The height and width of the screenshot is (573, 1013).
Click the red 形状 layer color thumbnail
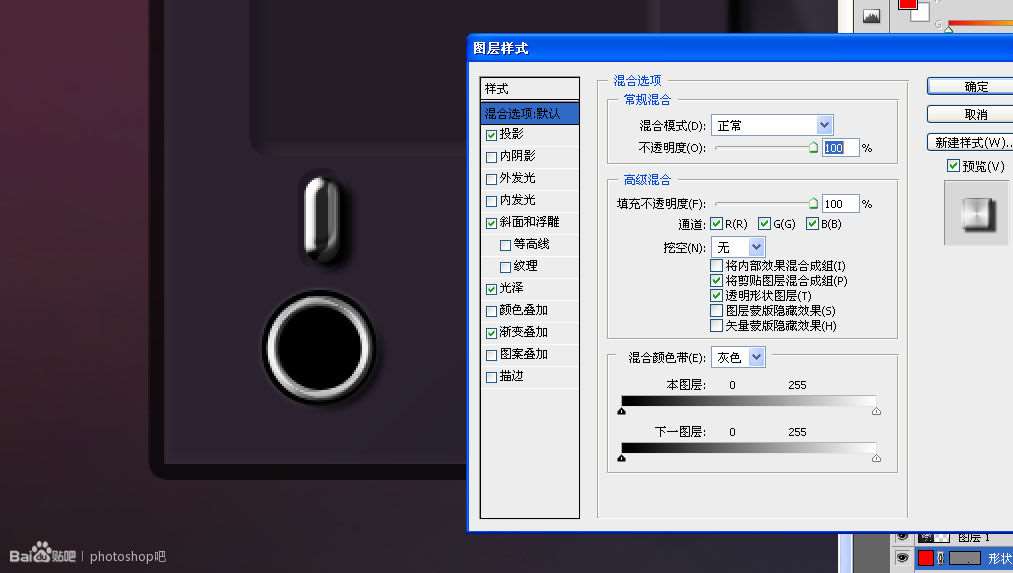(x=926, y=558)
